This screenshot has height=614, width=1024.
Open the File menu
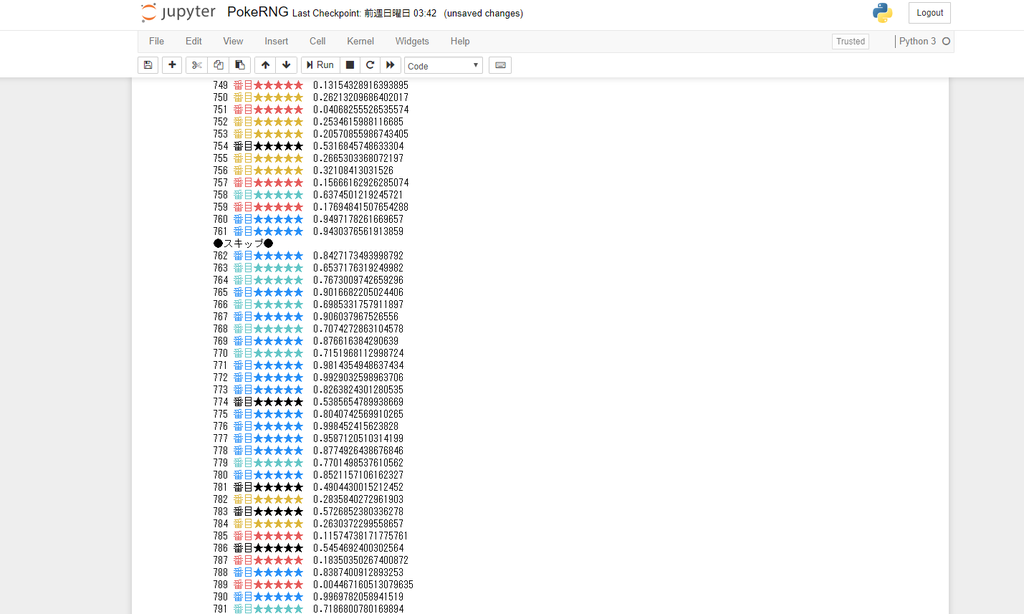click(157, 41)
